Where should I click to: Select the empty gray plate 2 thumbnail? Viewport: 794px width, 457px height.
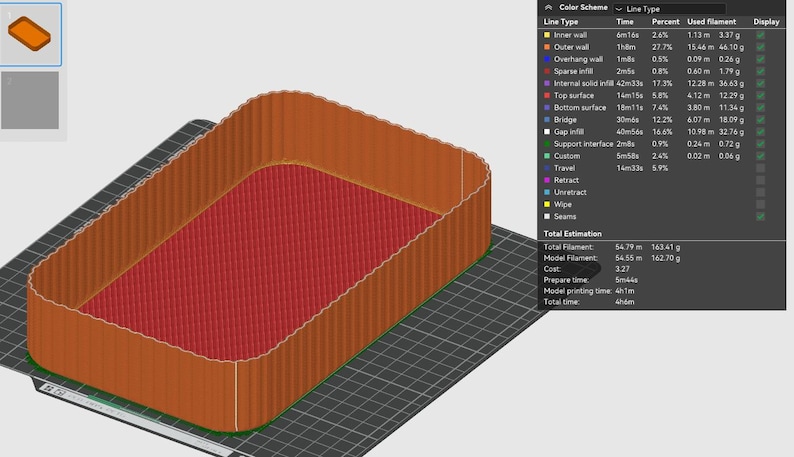tap(30, 100)
